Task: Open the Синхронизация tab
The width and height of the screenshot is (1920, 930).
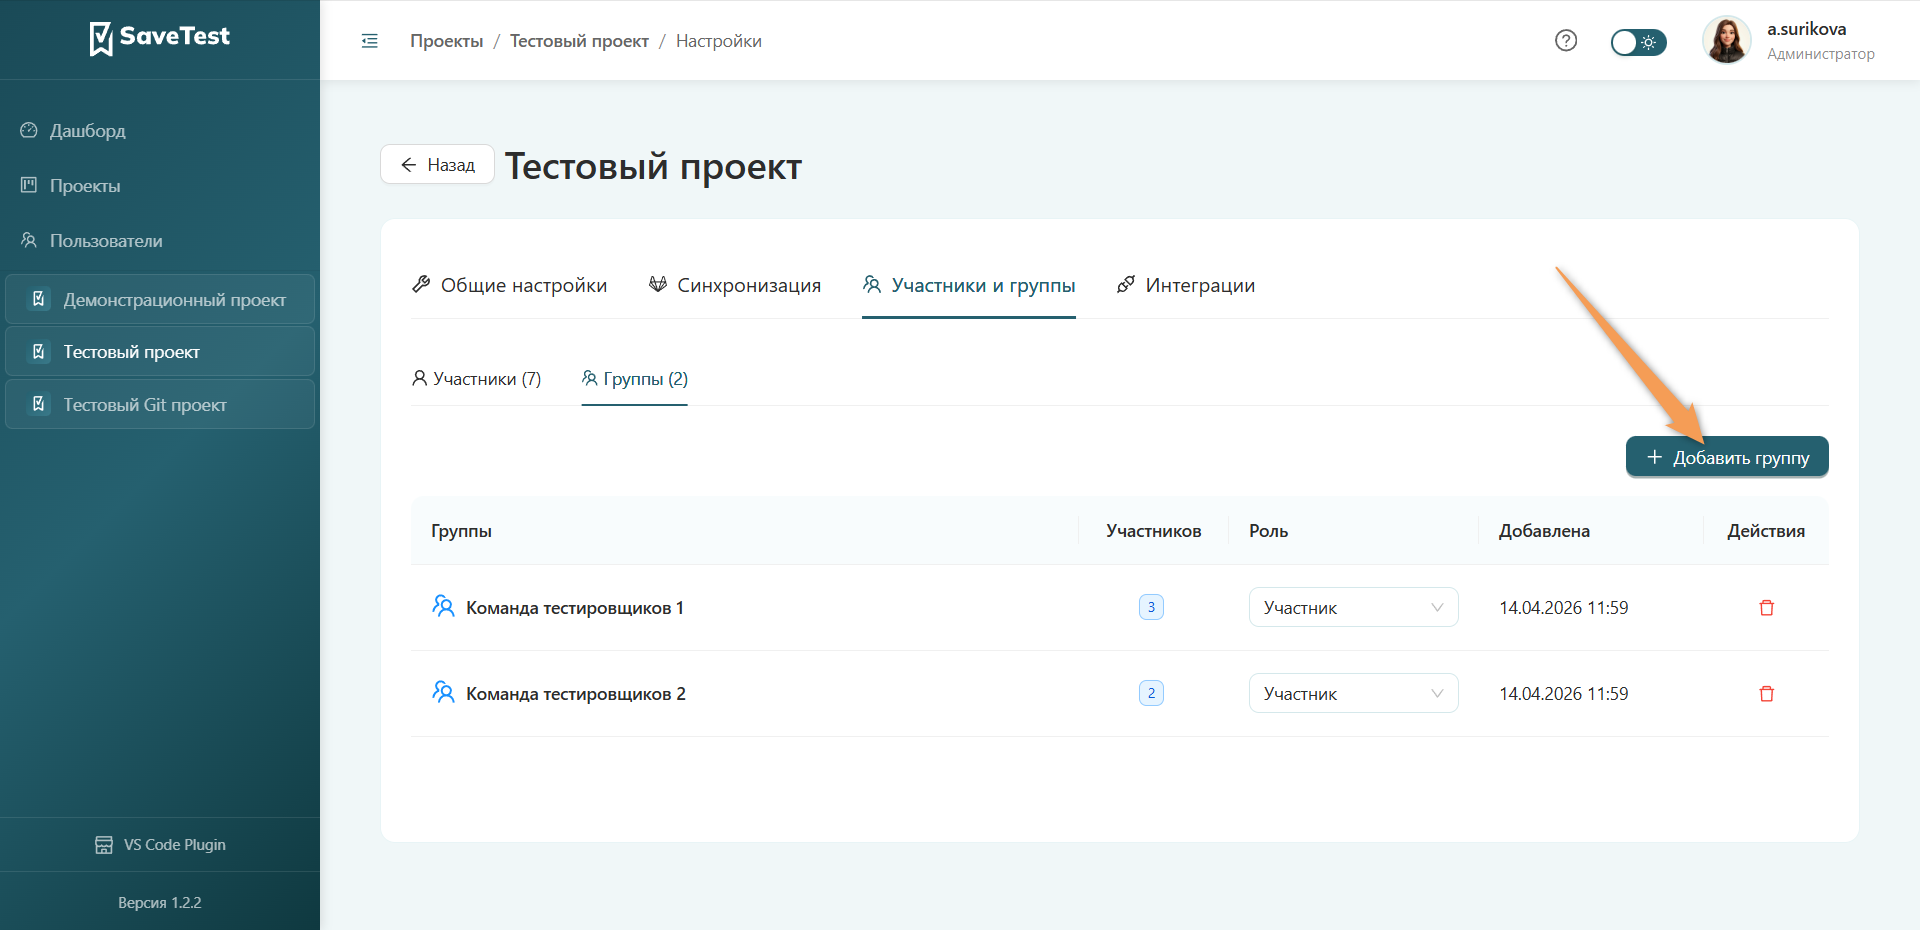Action: point(735,285)
